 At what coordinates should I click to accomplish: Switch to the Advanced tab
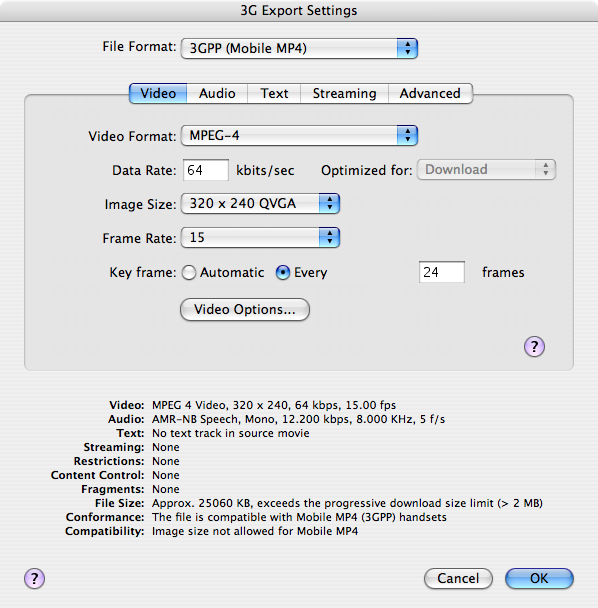(x=430, y=93)
